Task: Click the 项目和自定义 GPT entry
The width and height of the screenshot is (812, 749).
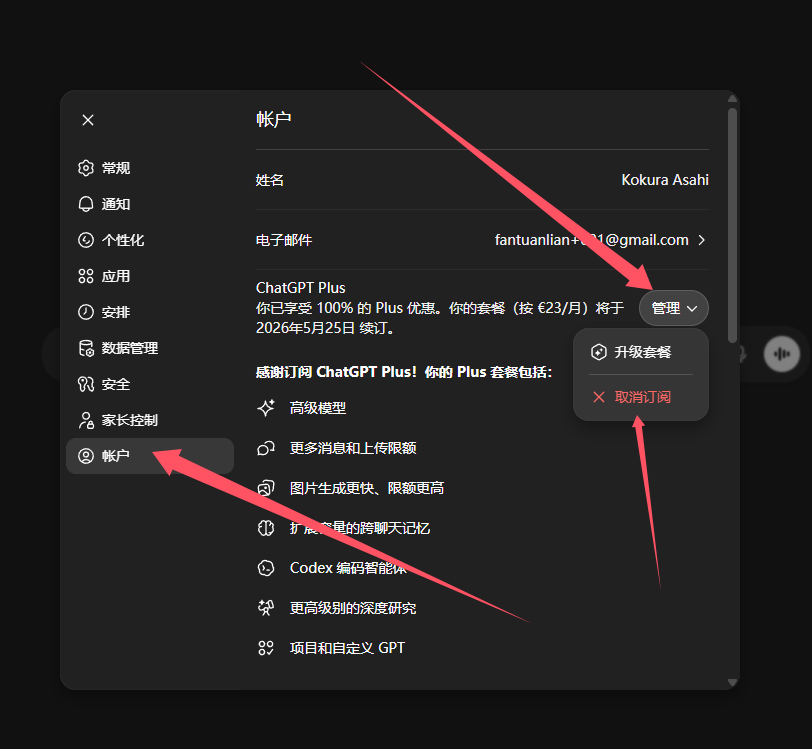Action: pyautogui.click(x=347, y=648)
